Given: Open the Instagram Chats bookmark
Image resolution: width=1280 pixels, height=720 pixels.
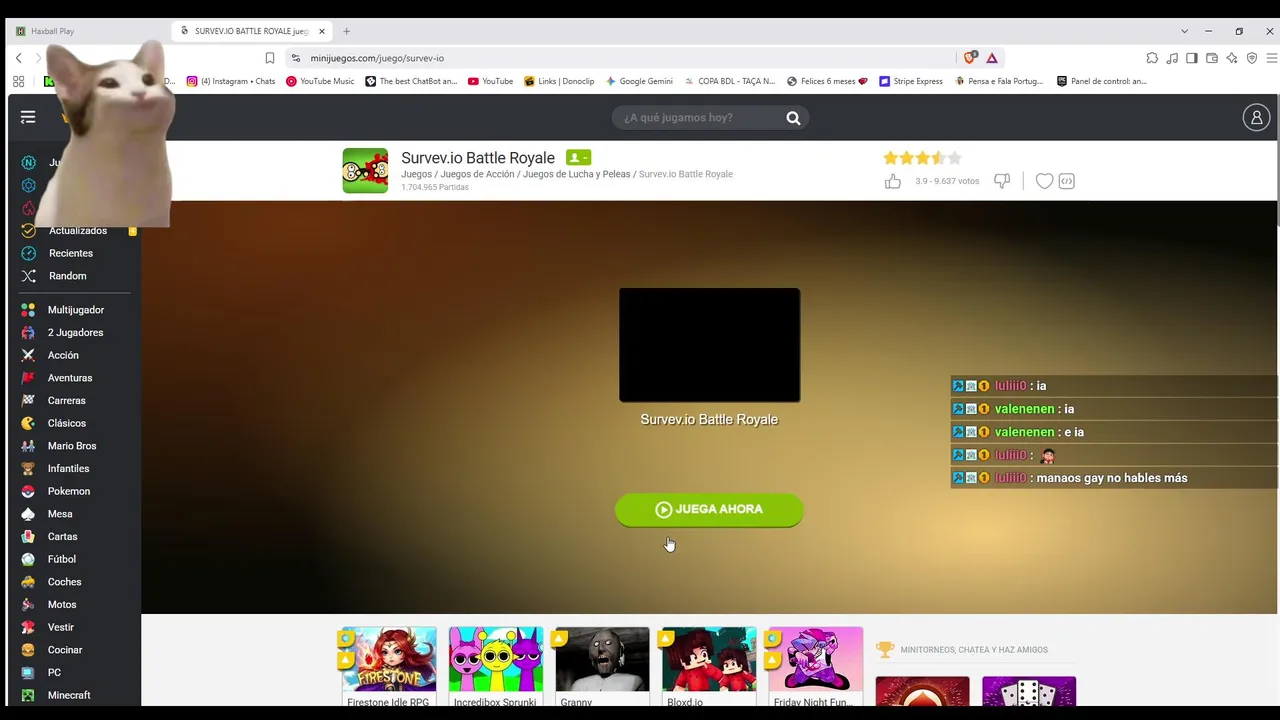Looking at the screenshot, I should 231,81.
